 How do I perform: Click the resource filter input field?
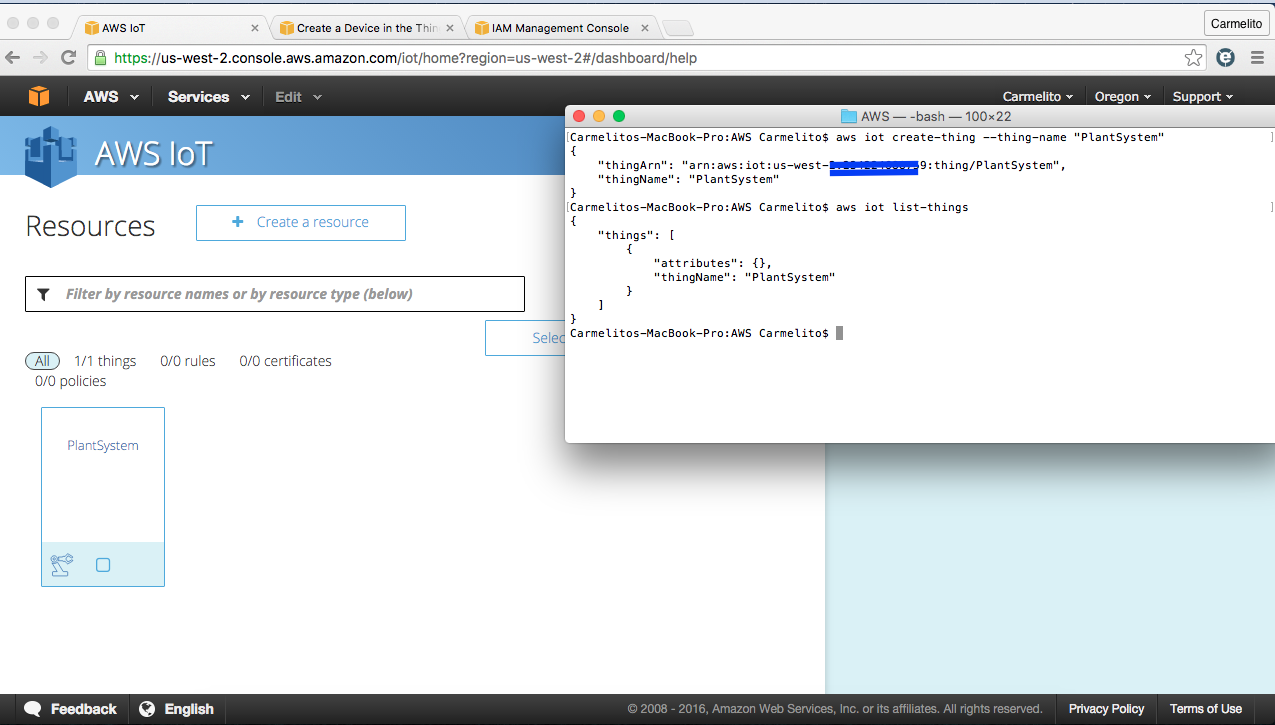click(x=290, y=294)
